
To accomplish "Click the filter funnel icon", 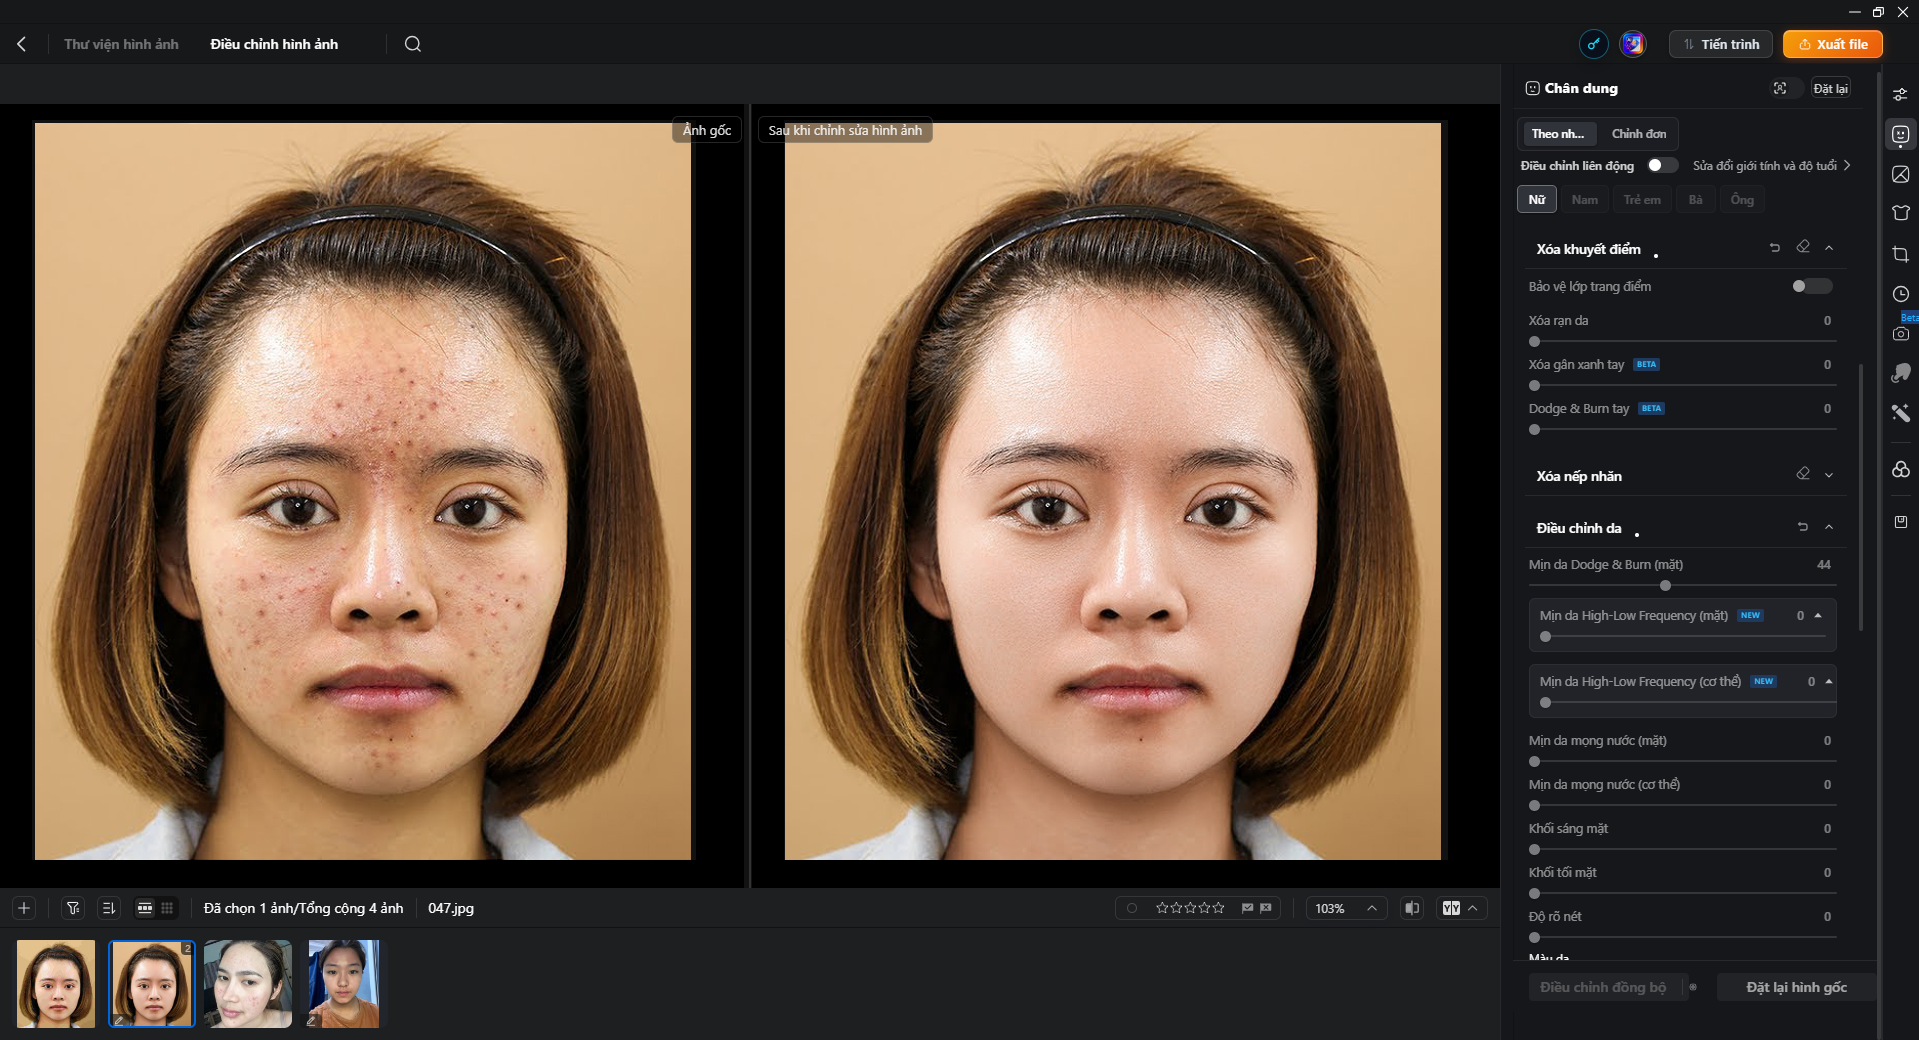I will click(73, 908).
